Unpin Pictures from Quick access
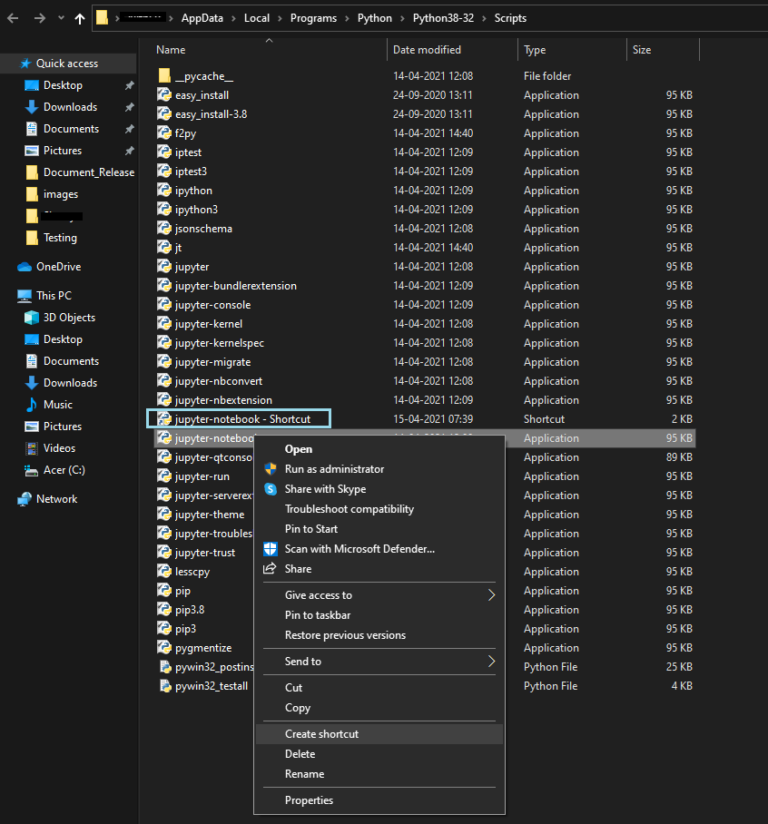Image resolution: width=768 pixels, height=824 pixels. pos(129,151)
